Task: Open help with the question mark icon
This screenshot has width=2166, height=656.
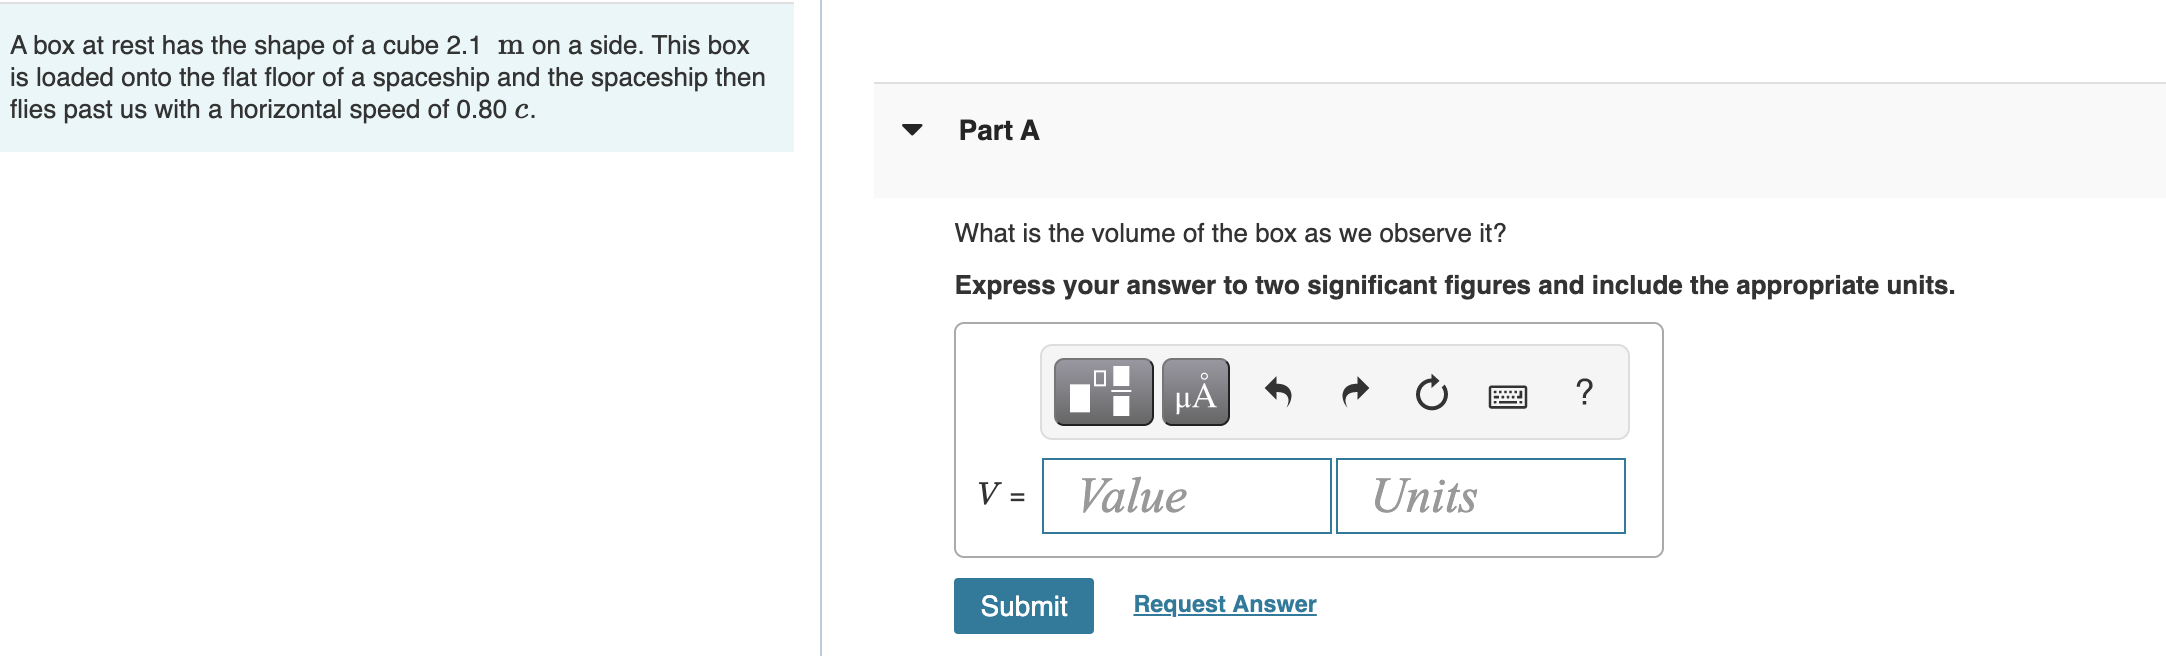Action: click(1583, 392)
